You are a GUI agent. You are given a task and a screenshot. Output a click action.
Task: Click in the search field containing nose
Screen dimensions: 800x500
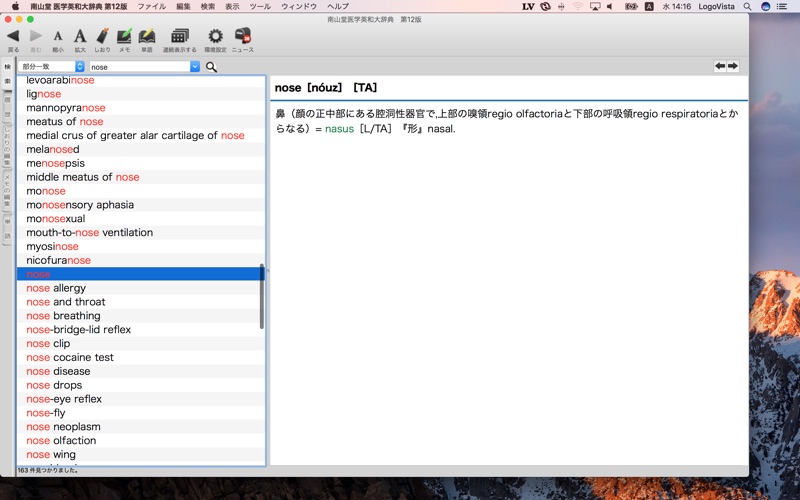(139, 67)
